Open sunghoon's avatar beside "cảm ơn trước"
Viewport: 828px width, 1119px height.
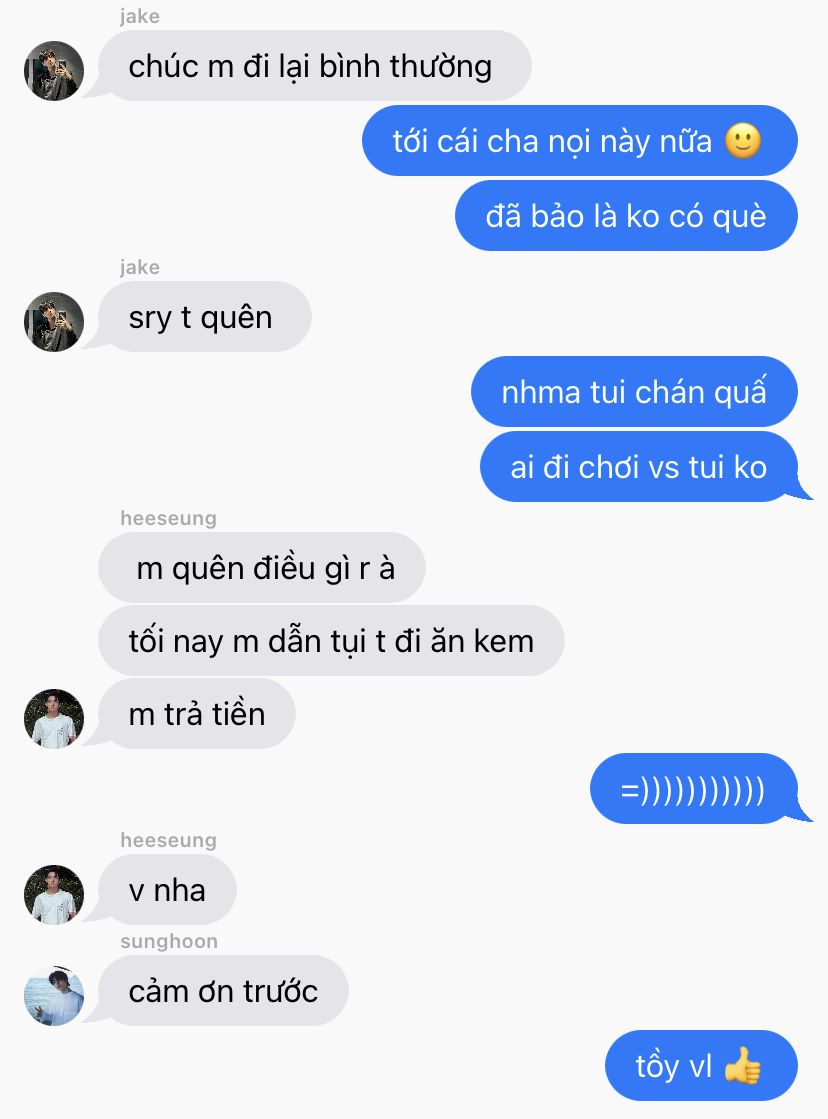[x=54, y=996]
